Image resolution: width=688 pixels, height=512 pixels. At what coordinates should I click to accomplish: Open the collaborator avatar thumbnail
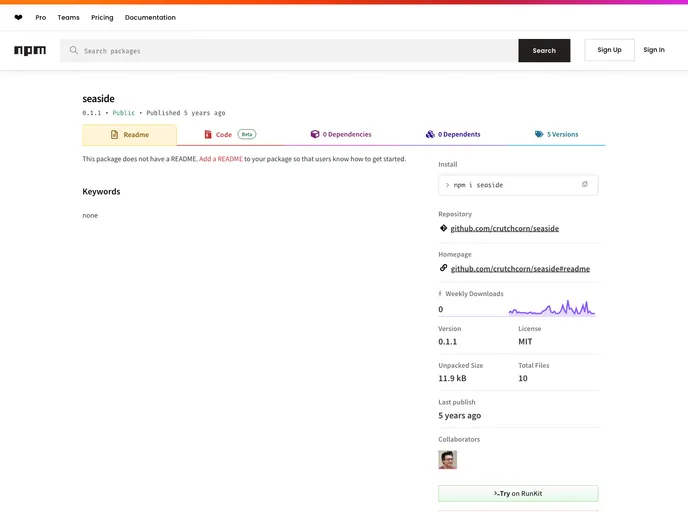447,459
